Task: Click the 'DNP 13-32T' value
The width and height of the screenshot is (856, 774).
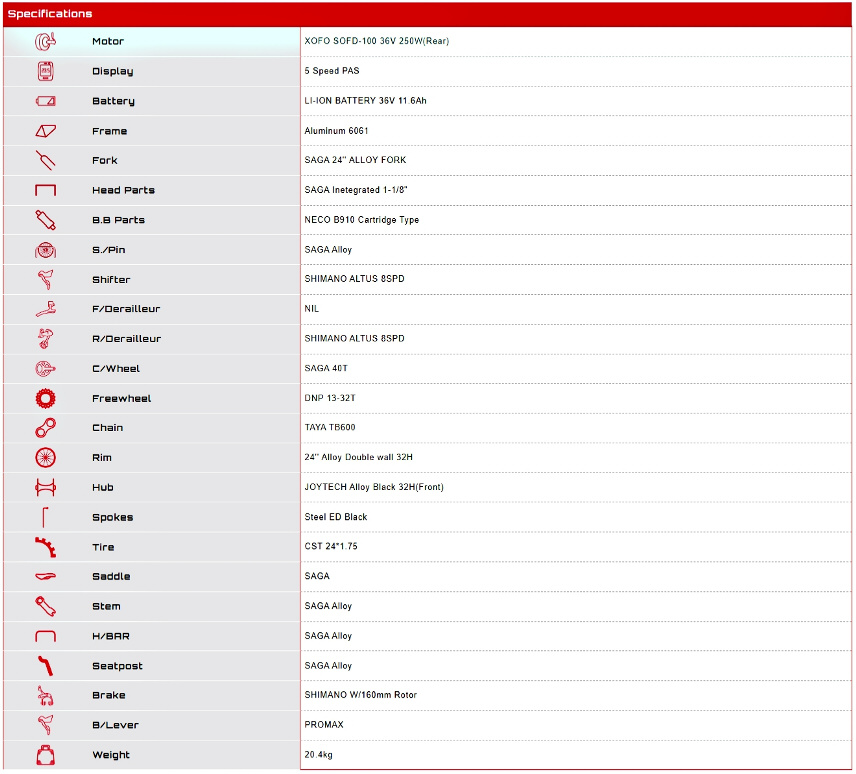Action: pos(330,398)
